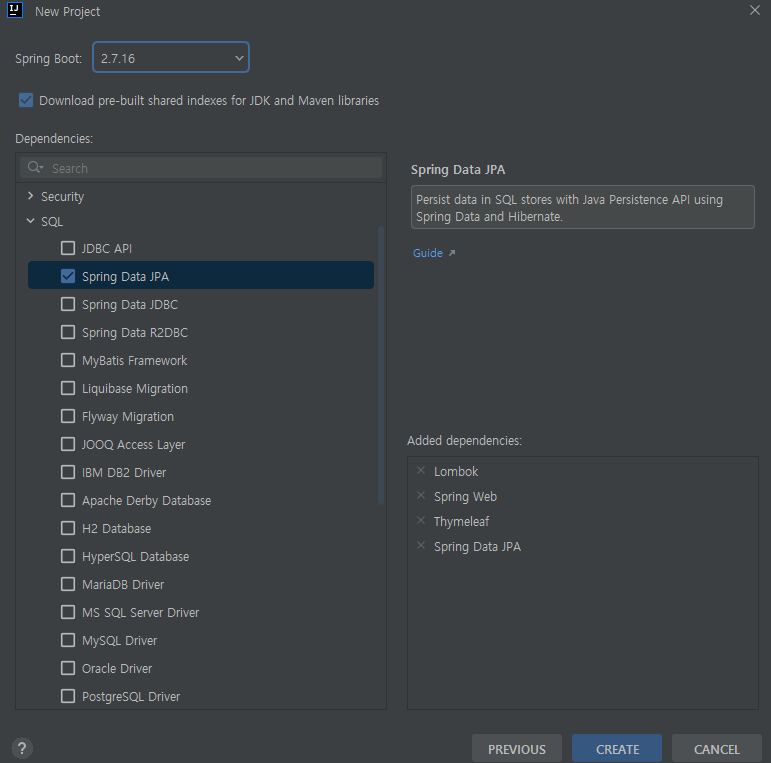Select the Security tree label
The image size is (771, 763).
pos(62,197)
